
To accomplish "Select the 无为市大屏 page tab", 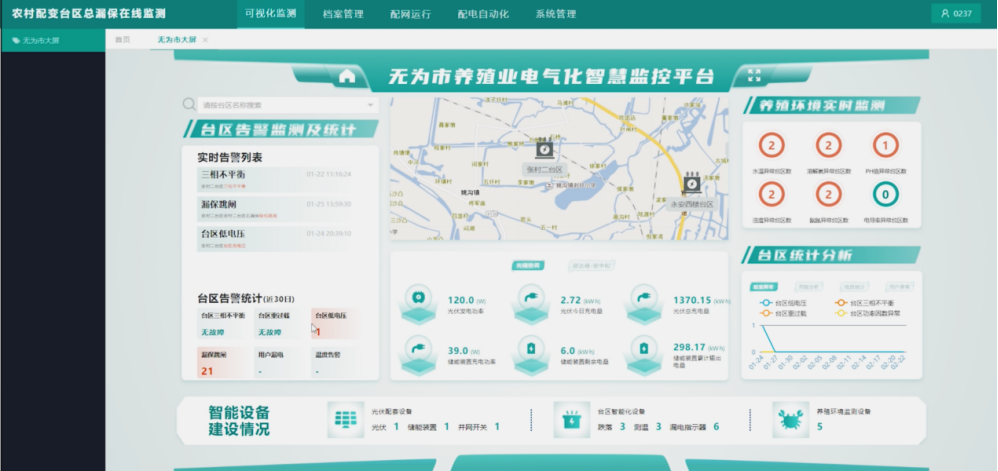I will click(177, 39).
